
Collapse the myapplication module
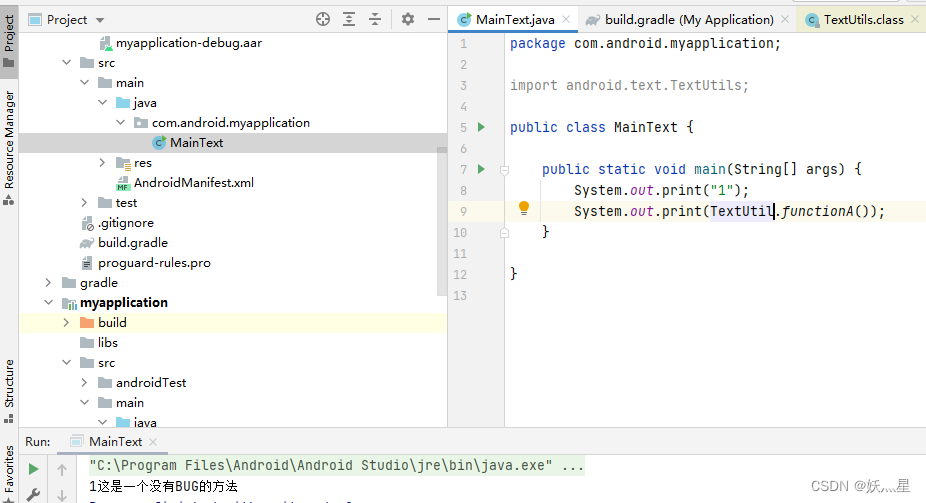tap(48, 302)
